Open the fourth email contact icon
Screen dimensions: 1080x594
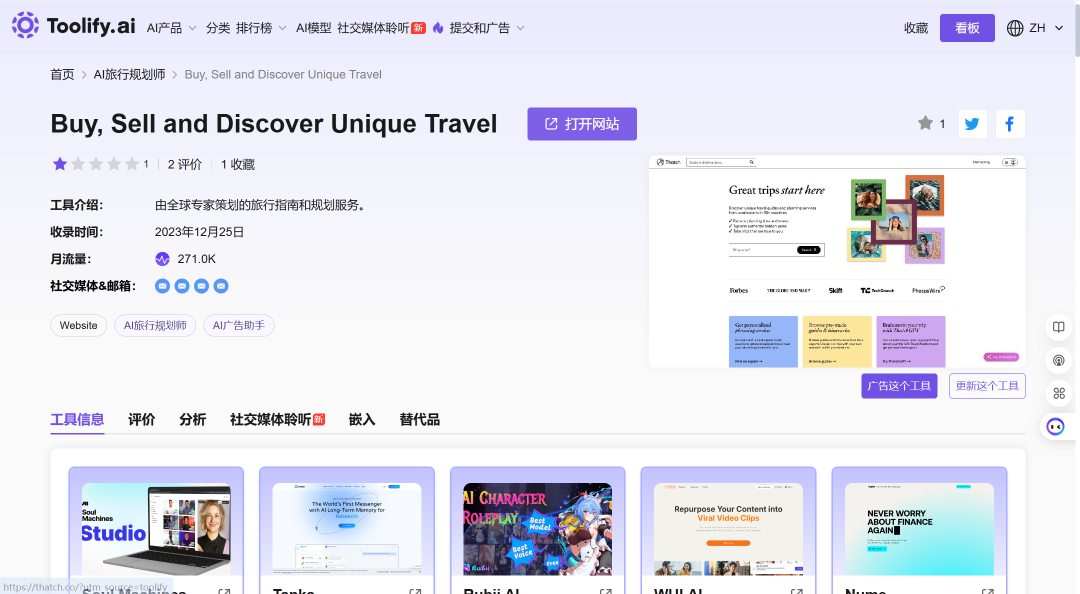tap(221, 286)
